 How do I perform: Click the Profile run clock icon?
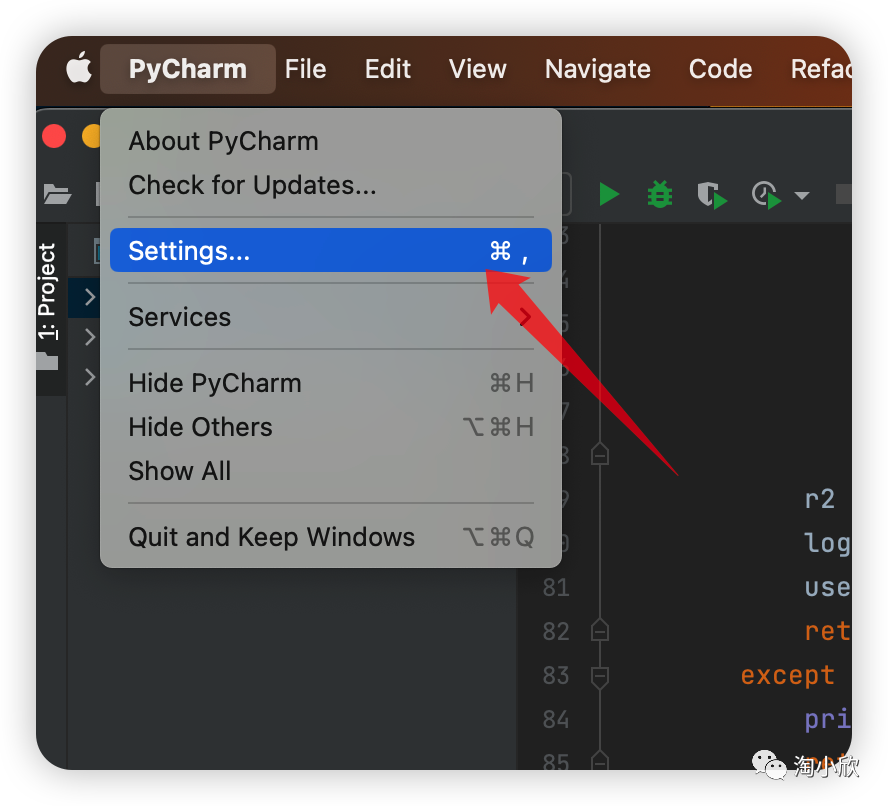point(765,195)
